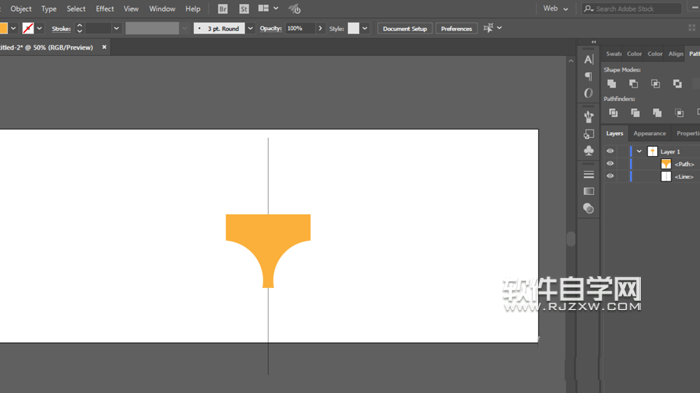Open the Adobe Stock (St) icon
This screenshot has height=393, width=700.
pyautogui.click(x=244, y=9)
